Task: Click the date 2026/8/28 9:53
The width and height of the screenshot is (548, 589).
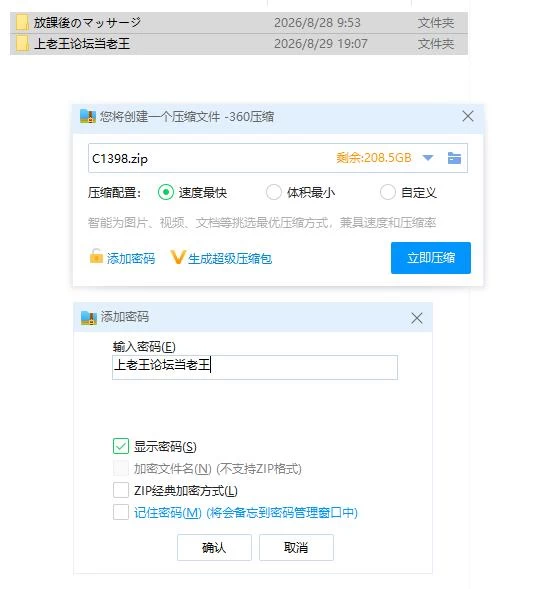Action: (317, 23)
